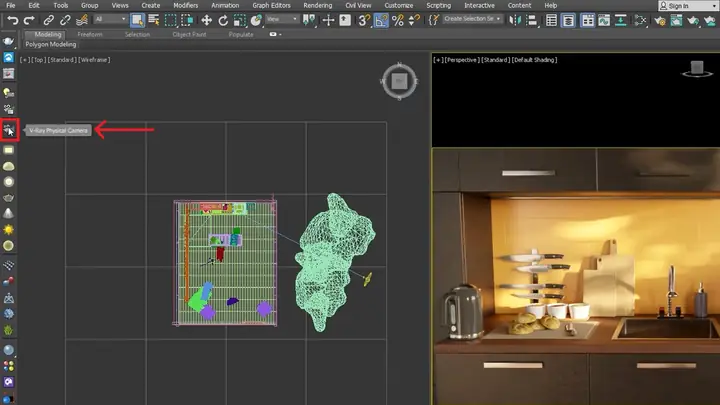
Task: Switch to the Freeform ribbon tab
Action: point(90,34)
